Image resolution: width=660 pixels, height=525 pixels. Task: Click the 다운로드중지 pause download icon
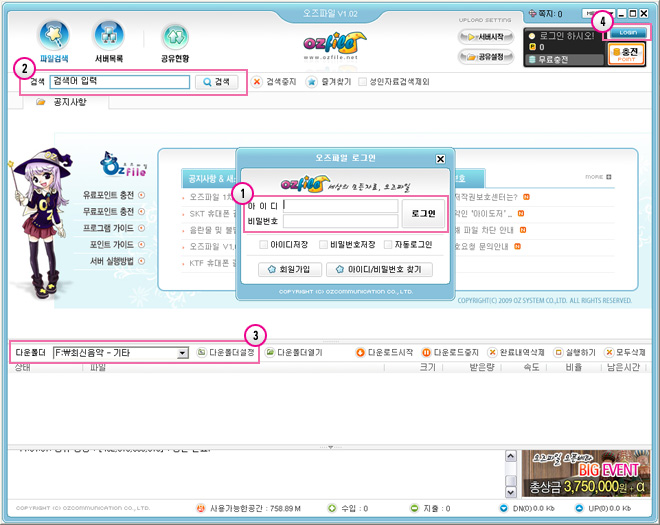[x=426, y=352]
